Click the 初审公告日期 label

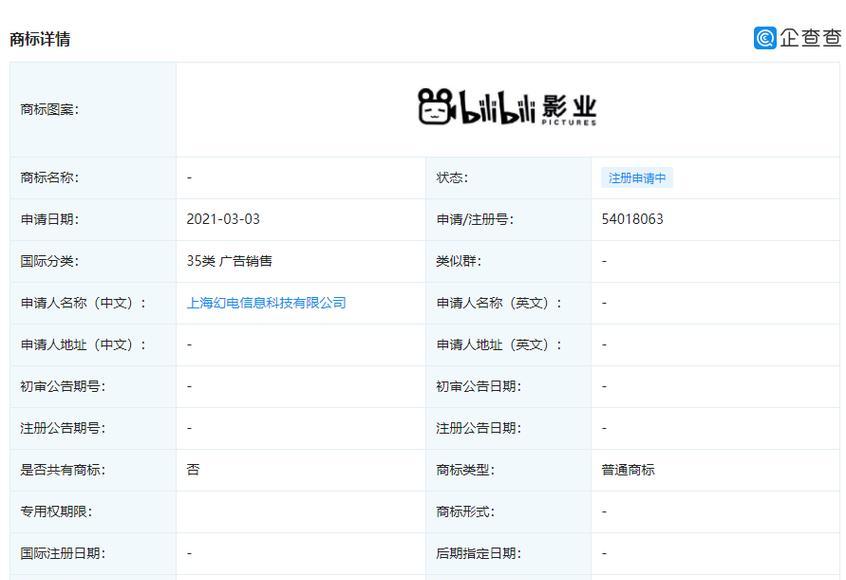coord(479,386)
